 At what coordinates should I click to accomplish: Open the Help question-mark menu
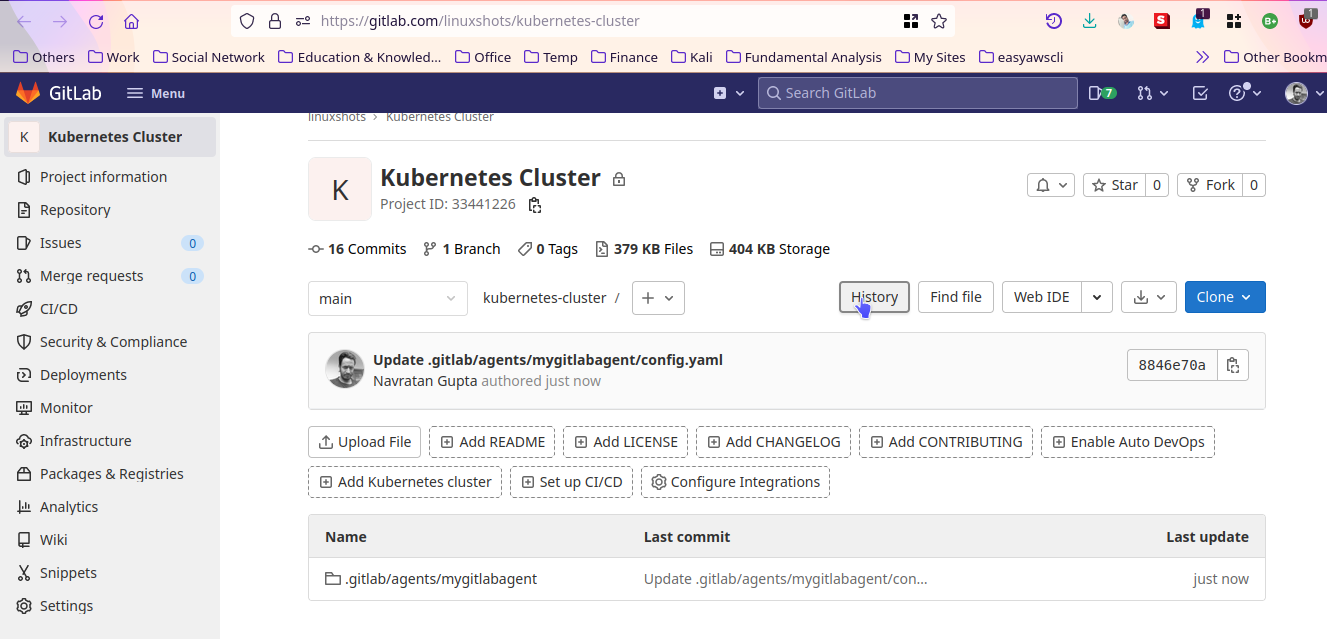[x=1240, y=92]
